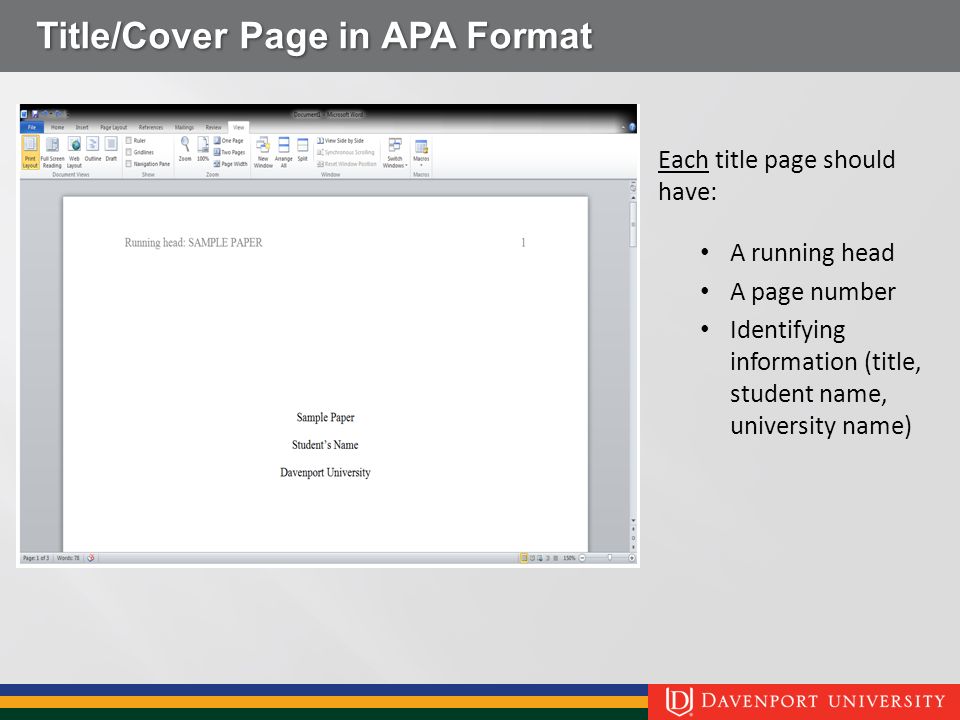The height and width of the screenshot is (720, 960).
Task: Click the underlined word 'Each'
Action: pyautogui.click(x=683, y=160)
